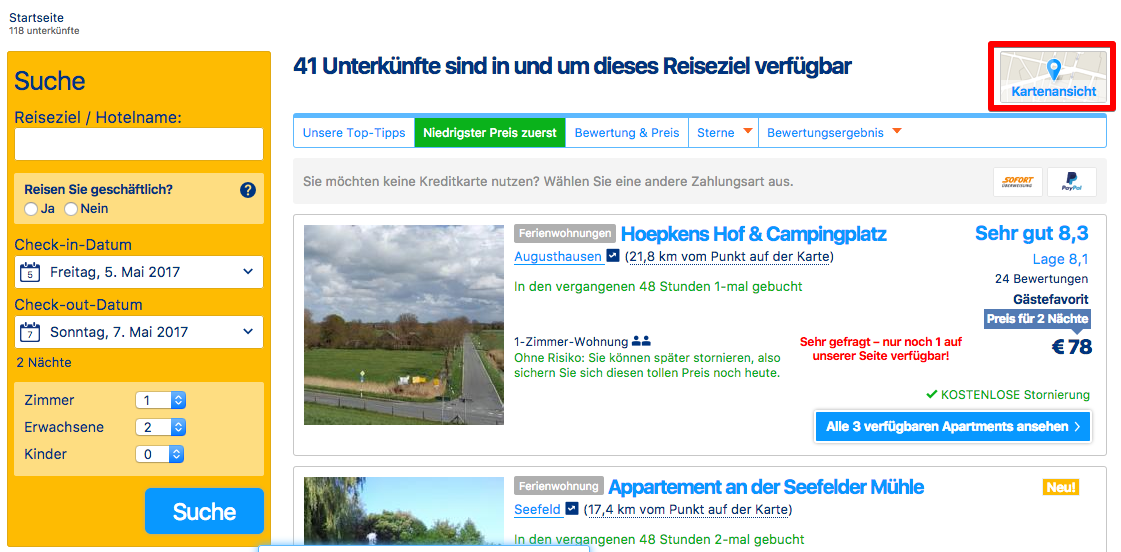Open Appartement an der Seefelder Mühle listing
Viewport: 1121px width, 552px height.
[x=766, y=487]
